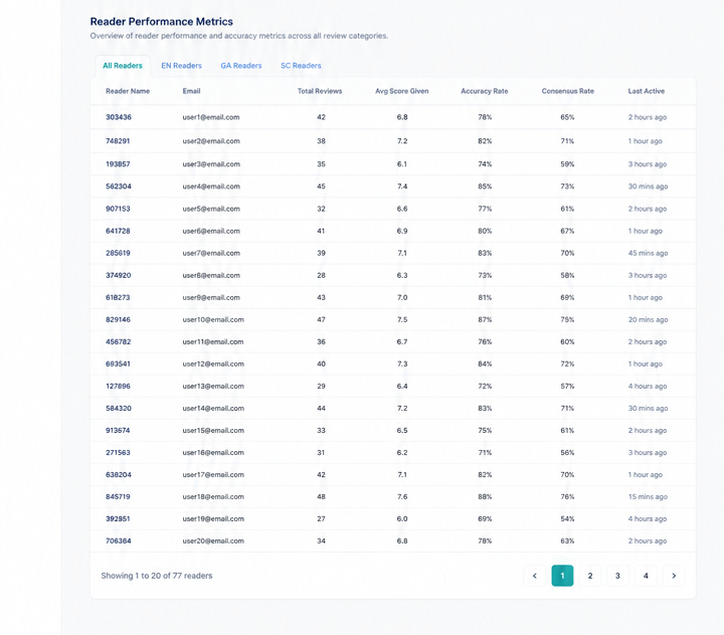Go to the next page arrow
Viewport: 724px width, 635px height.
point(674,575)
